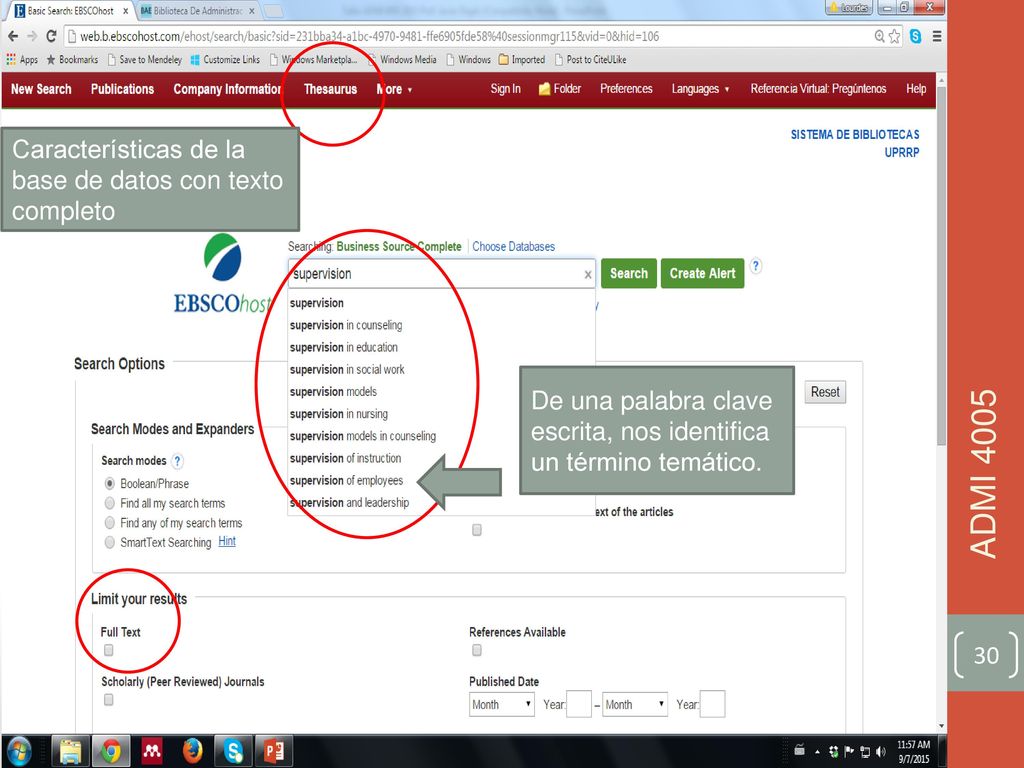
Task: Click the Create Alert button
Action: pyautogui.click(x=703, y=273)
